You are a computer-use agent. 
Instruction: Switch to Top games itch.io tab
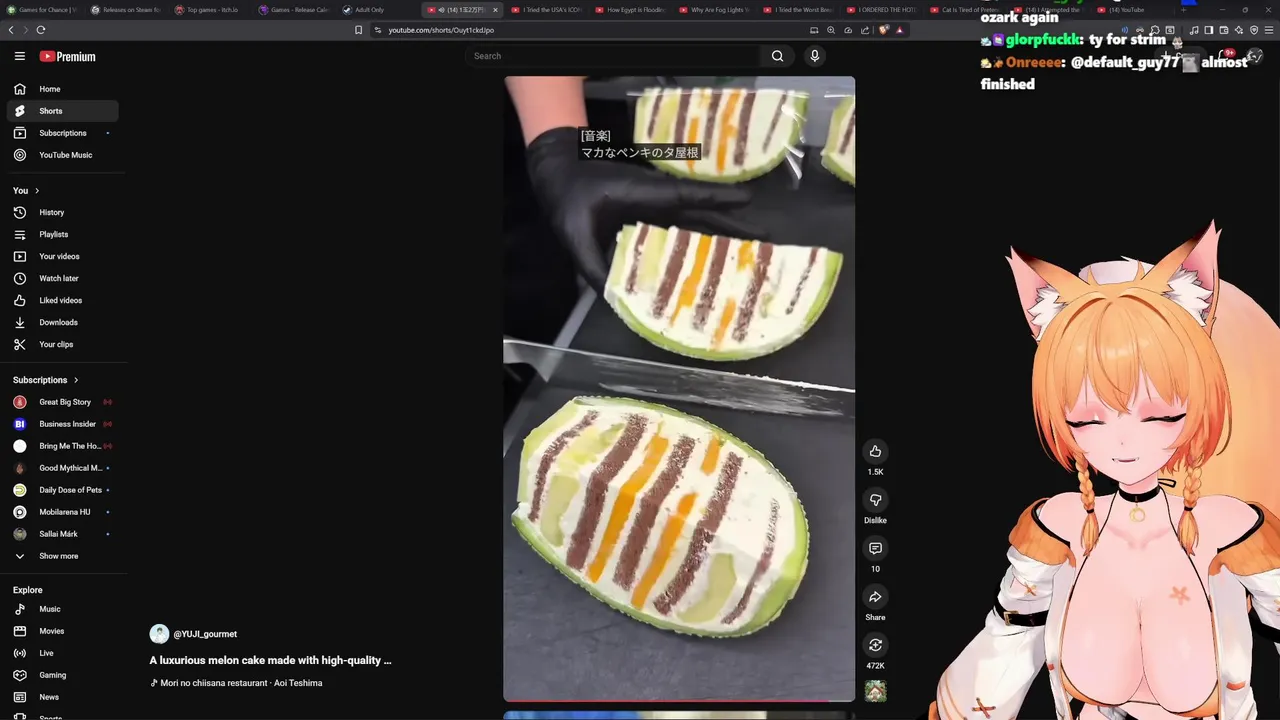pos(210,10)
